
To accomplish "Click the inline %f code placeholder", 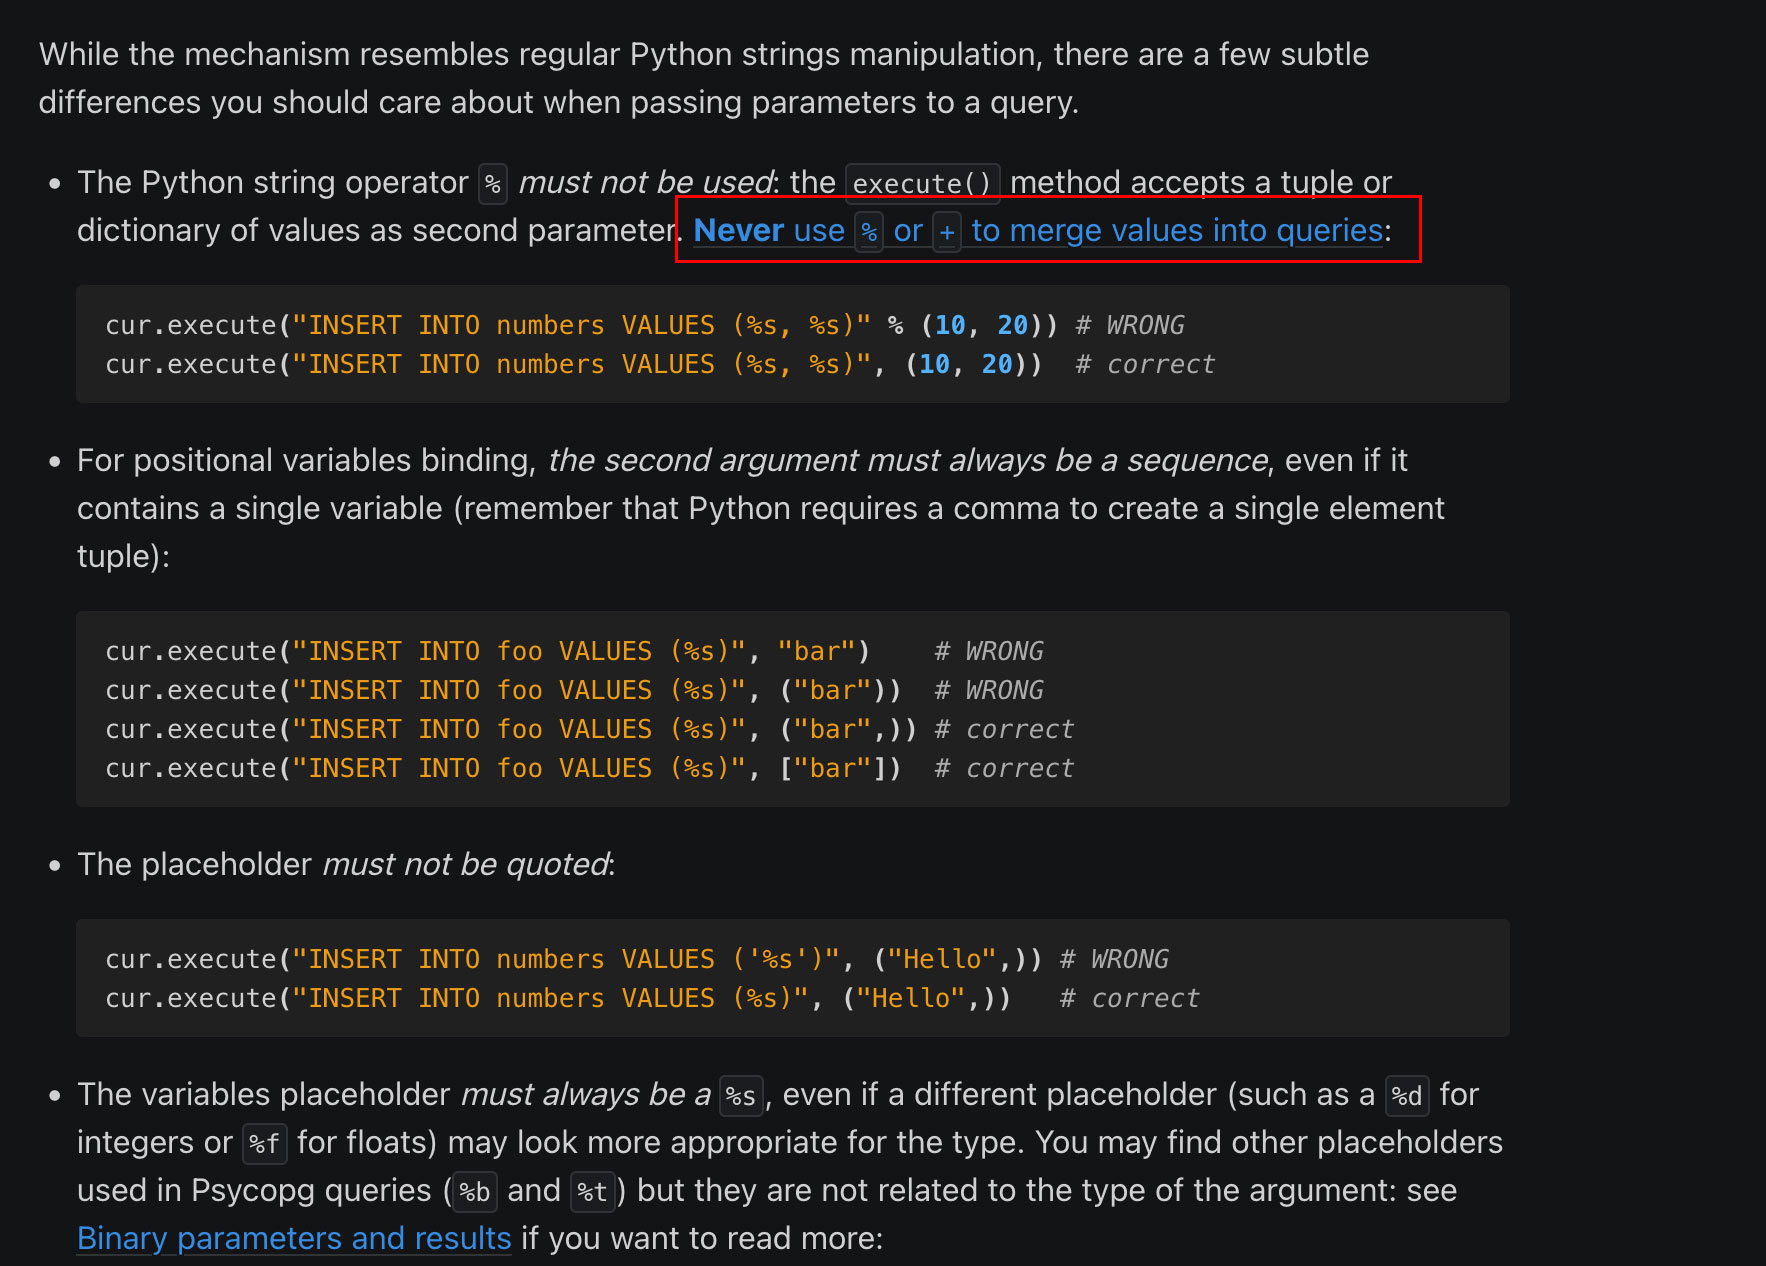I will [x=265, y=1144].
